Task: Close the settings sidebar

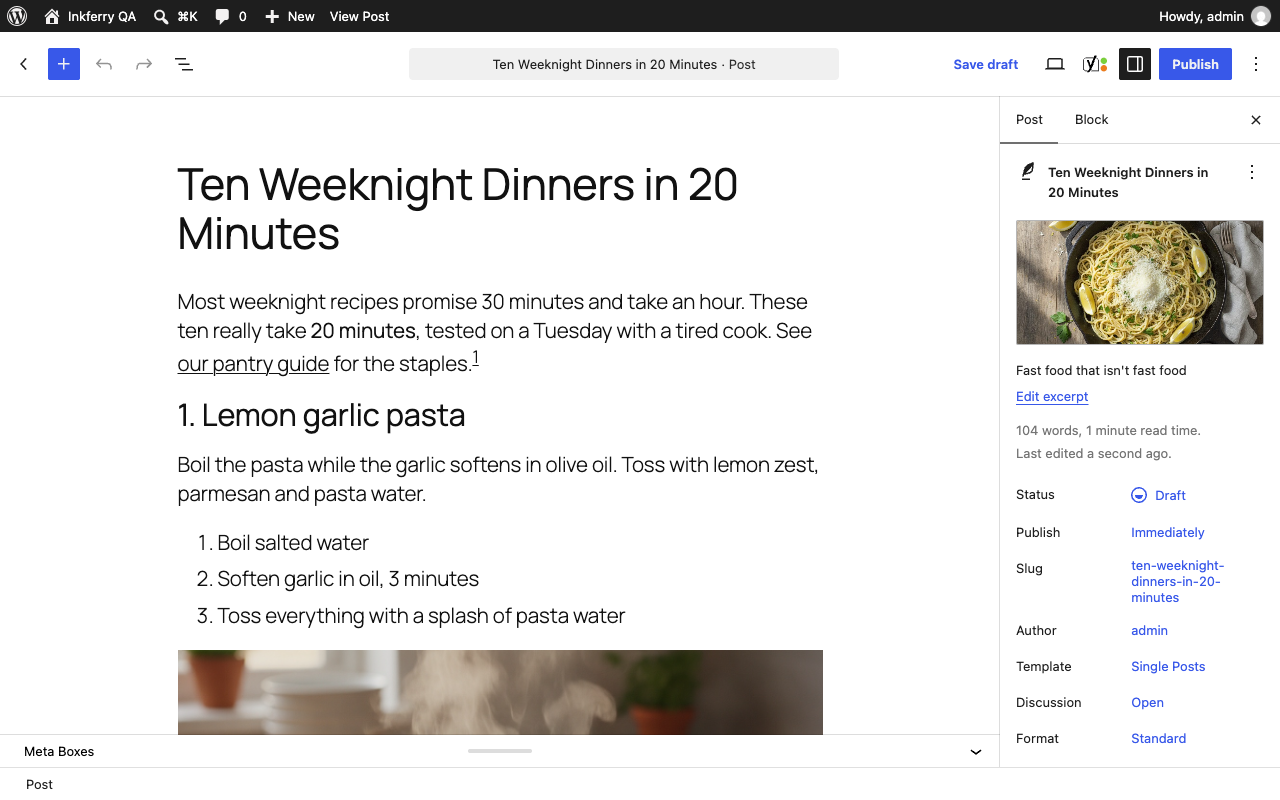Action: tap(1256, 120)
